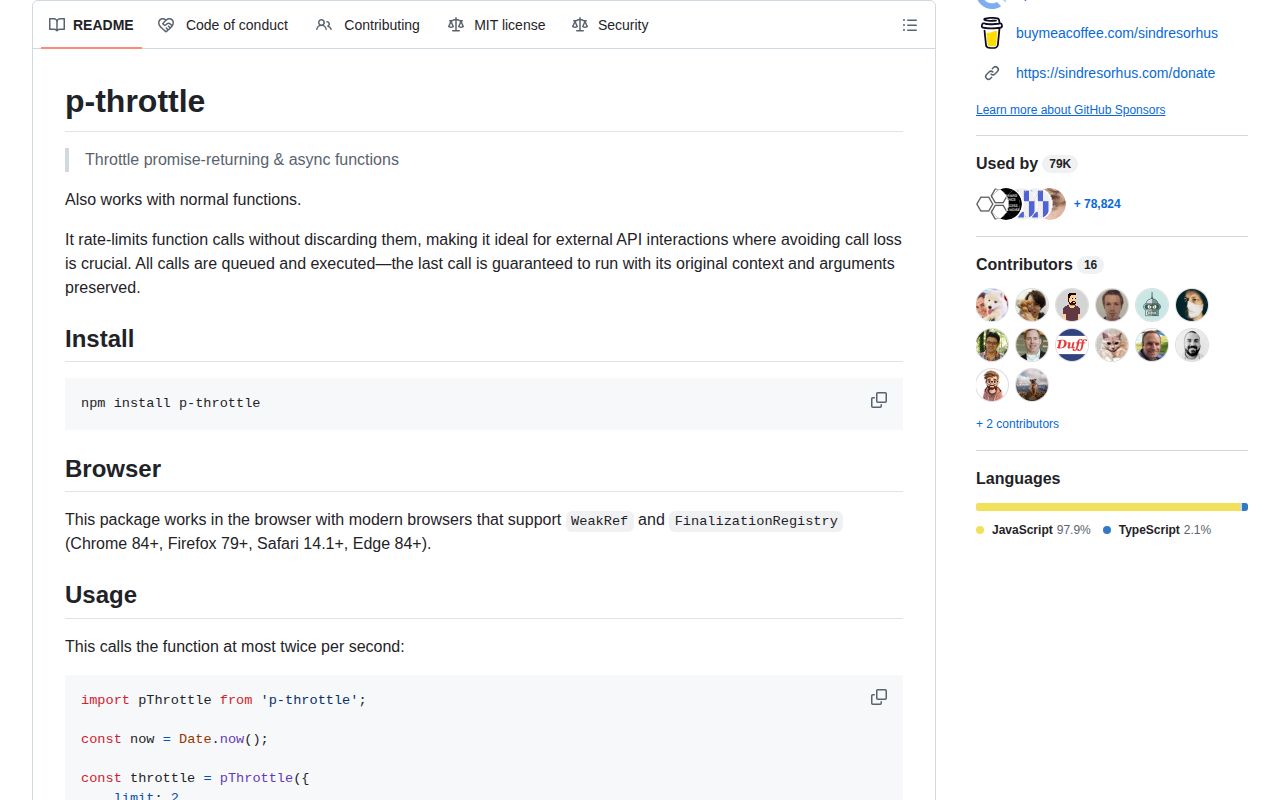Click the hexagon dependent repo avatar
1280x800 pixels.
pyautogui.click(x=988, y=204)
